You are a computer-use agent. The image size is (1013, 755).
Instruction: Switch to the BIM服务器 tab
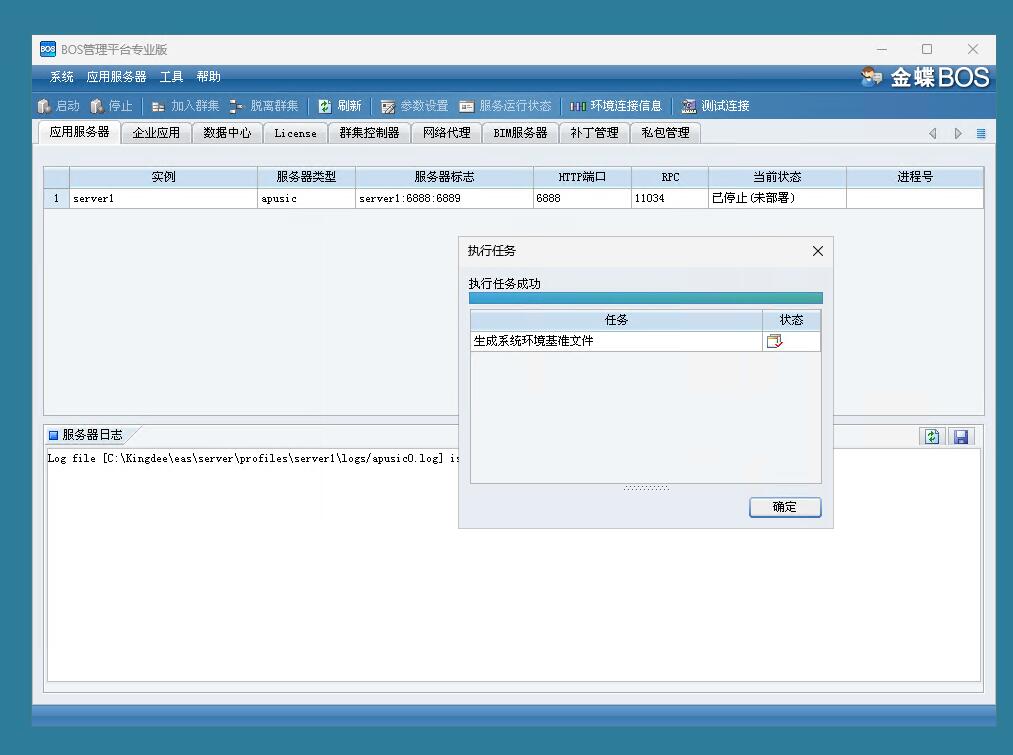click(x=520, y=133)
